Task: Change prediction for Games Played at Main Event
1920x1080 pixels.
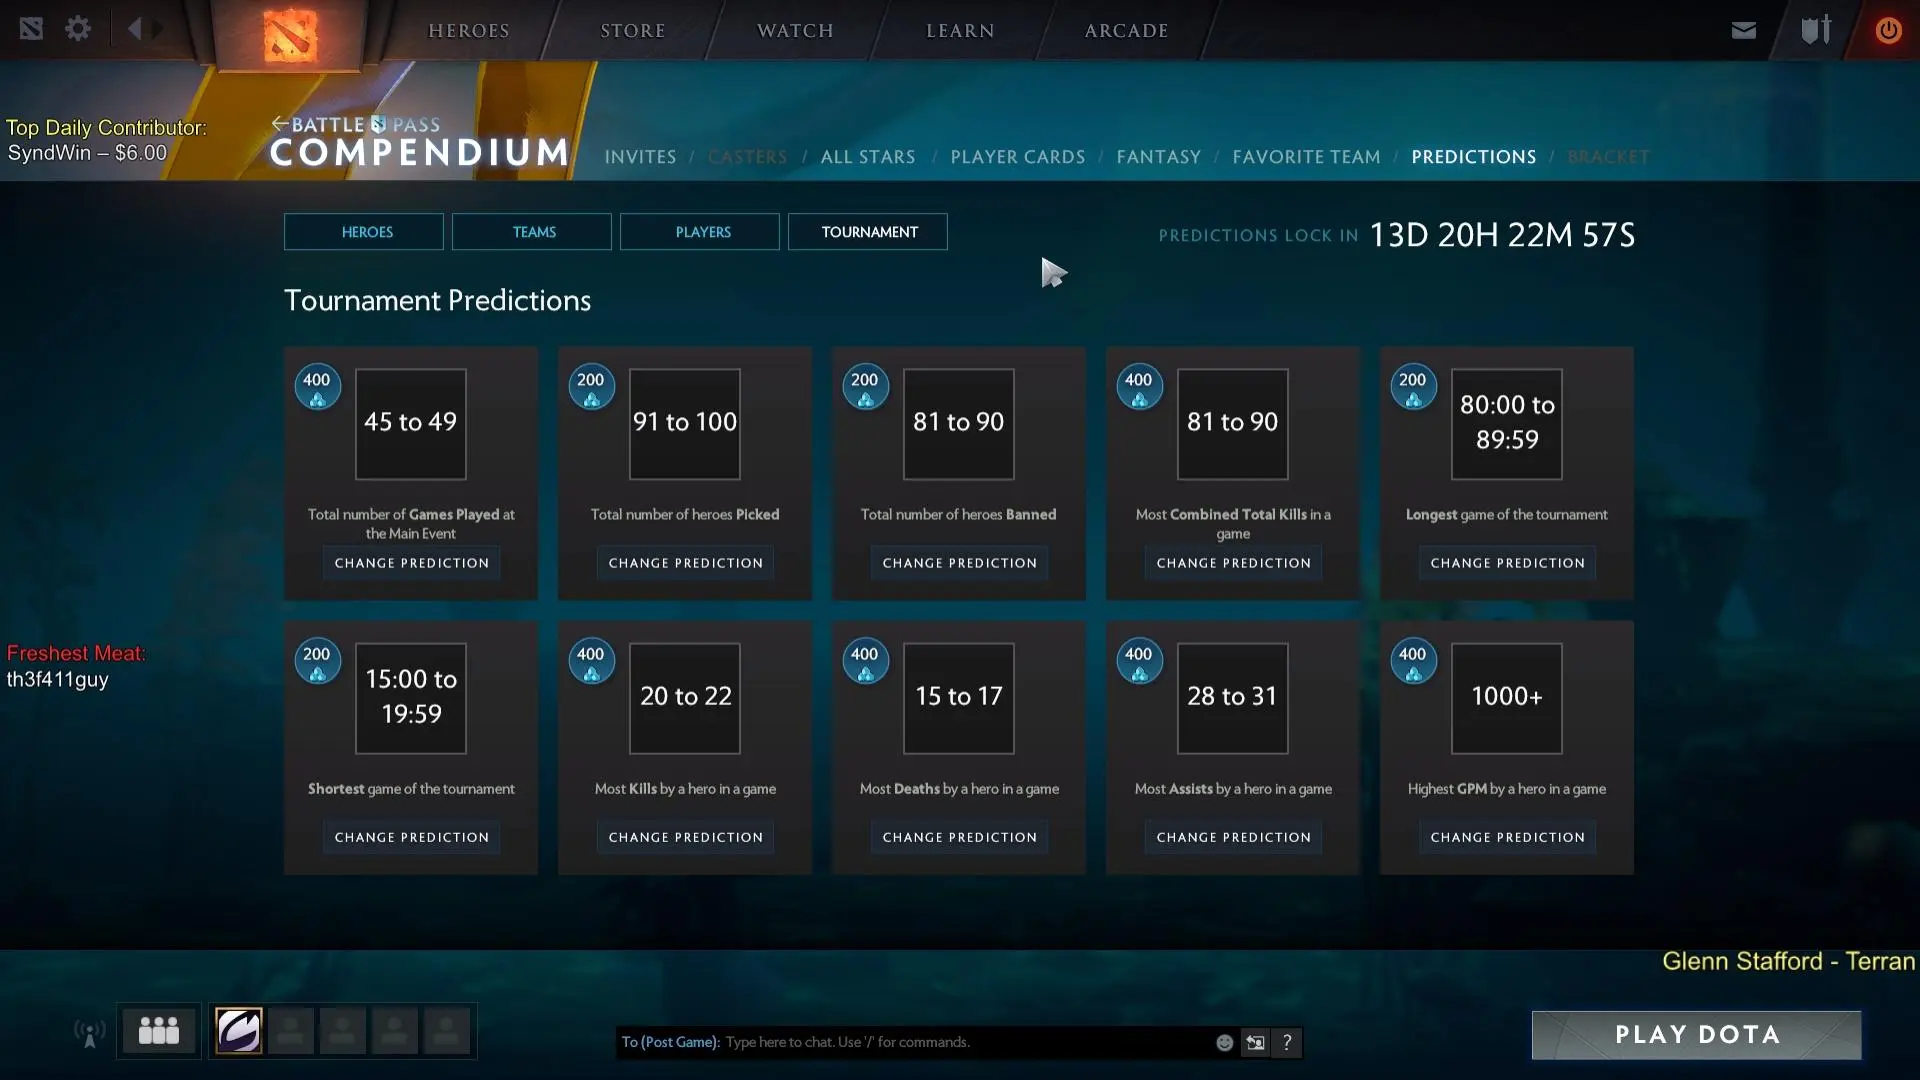Action: [411, 563]
